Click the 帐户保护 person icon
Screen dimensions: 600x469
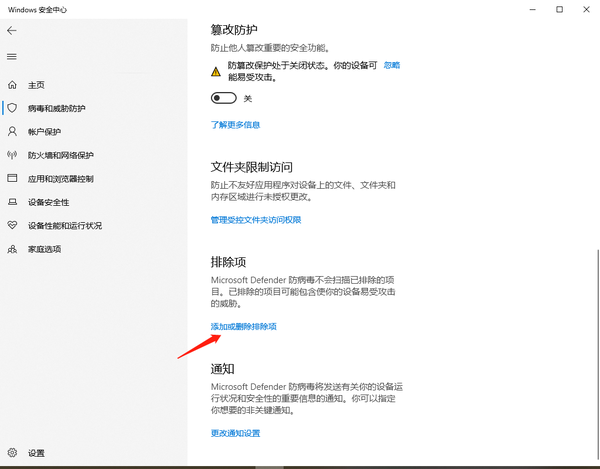[x=13, y=131]
